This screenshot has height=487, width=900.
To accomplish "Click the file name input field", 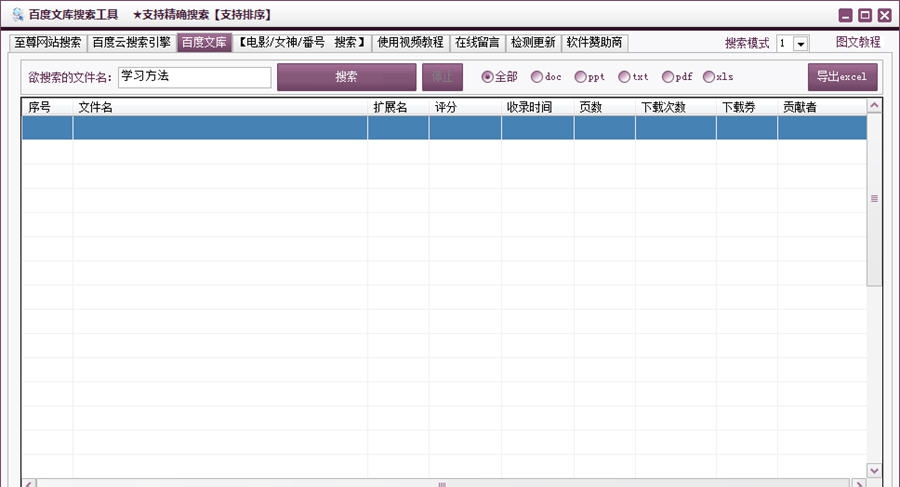I will pyautogui.click(x=195, y=77).
